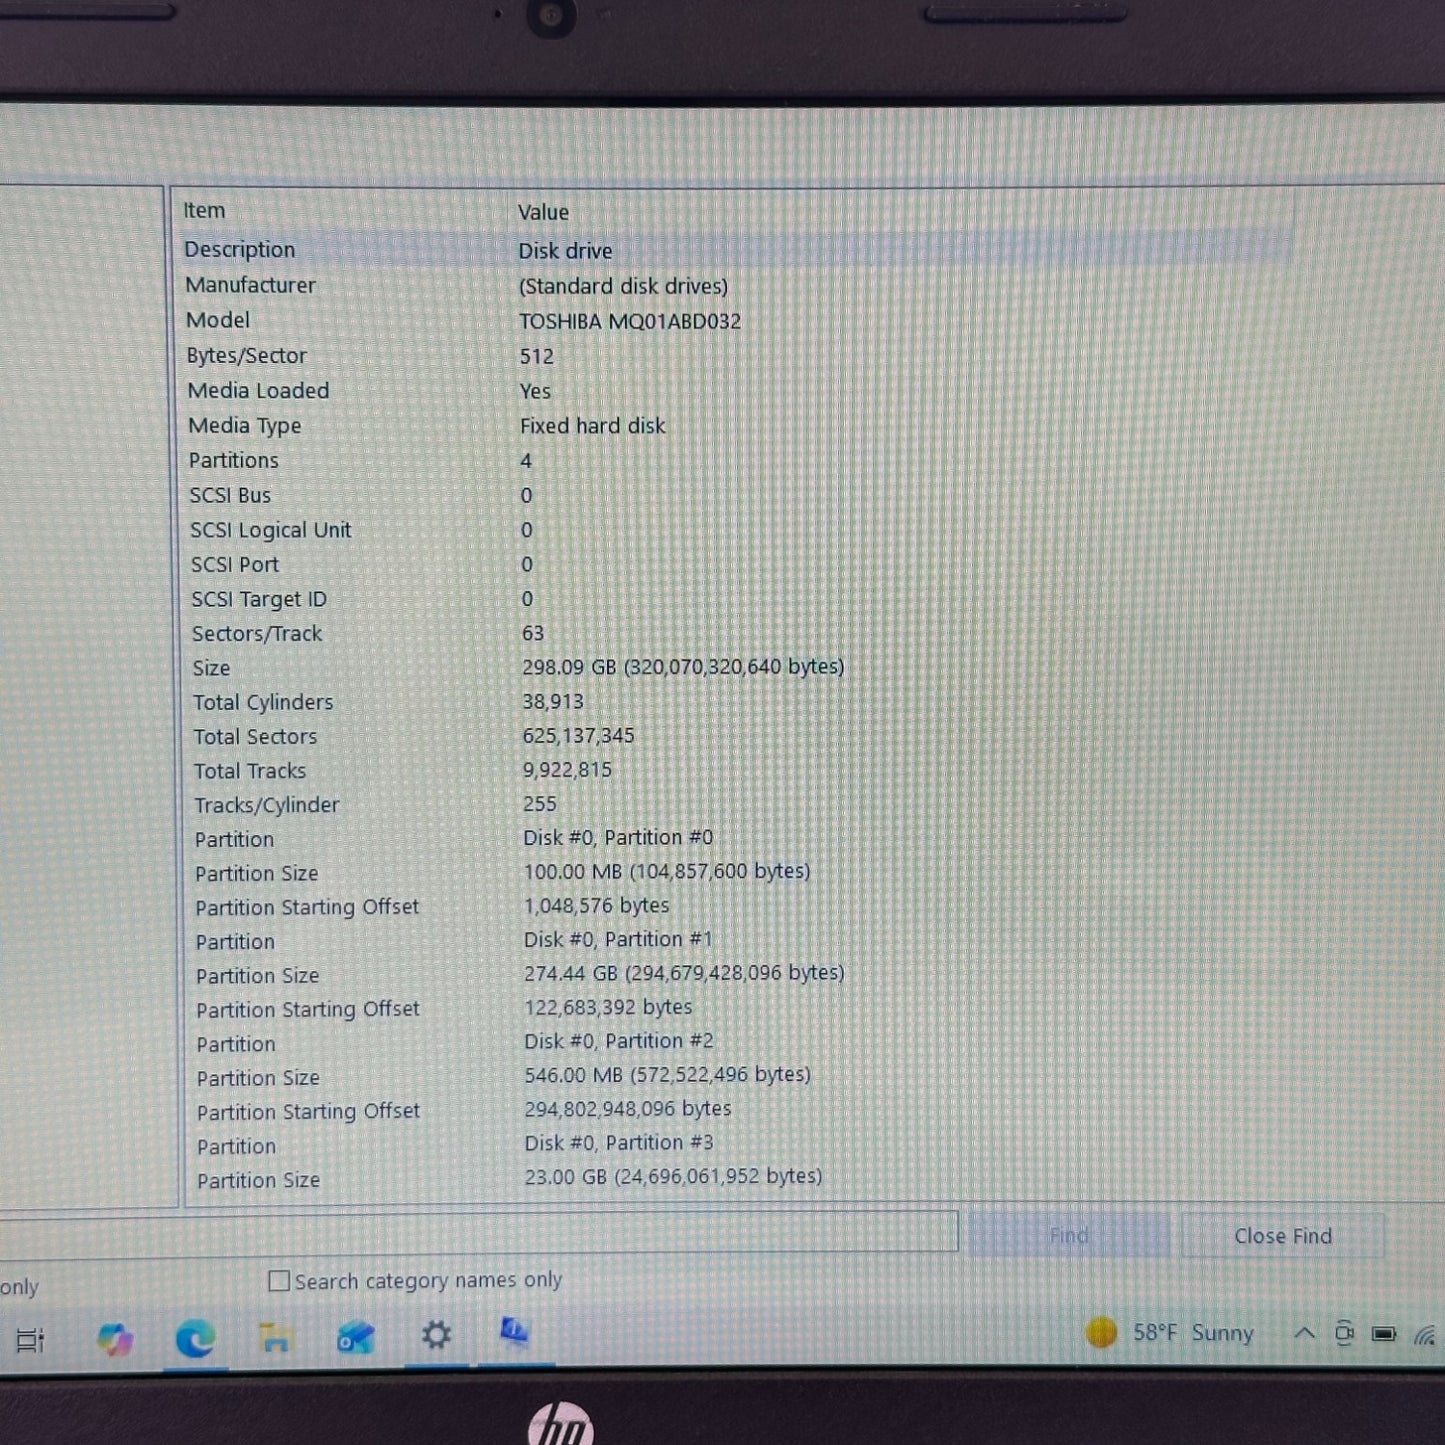This screenshot has height=1445, width=1445.
Task: Click the battery icon in system tray
Action: click(x=1384, y=1334)
